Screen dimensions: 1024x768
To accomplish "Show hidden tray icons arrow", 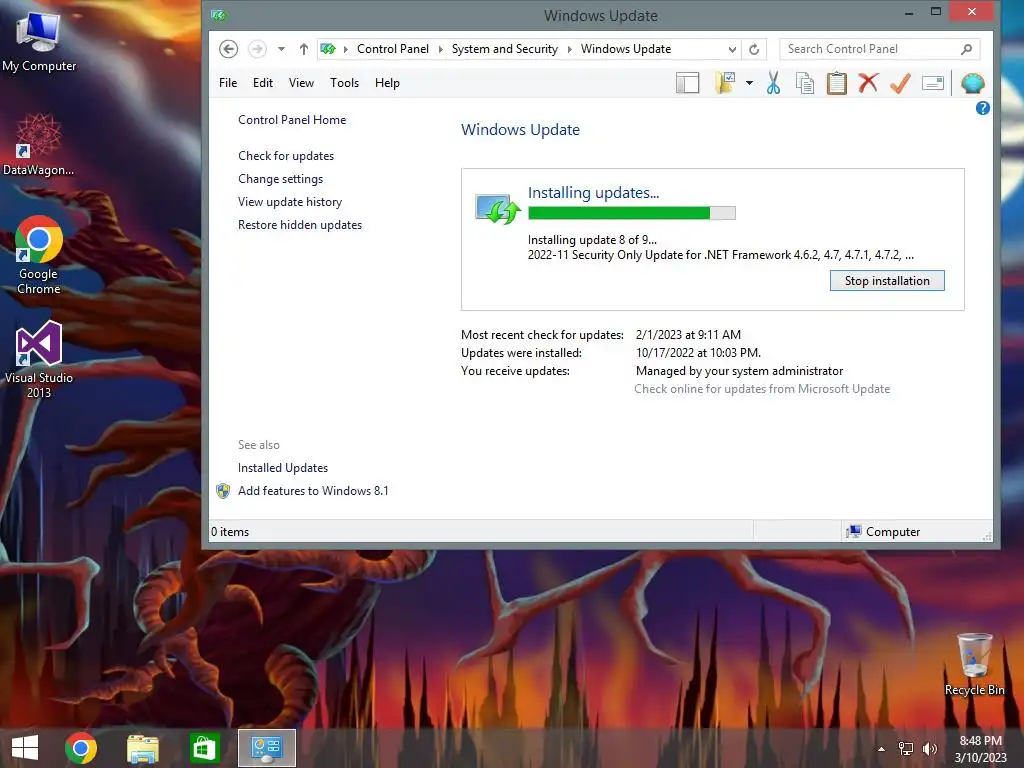I will [882, 749].
